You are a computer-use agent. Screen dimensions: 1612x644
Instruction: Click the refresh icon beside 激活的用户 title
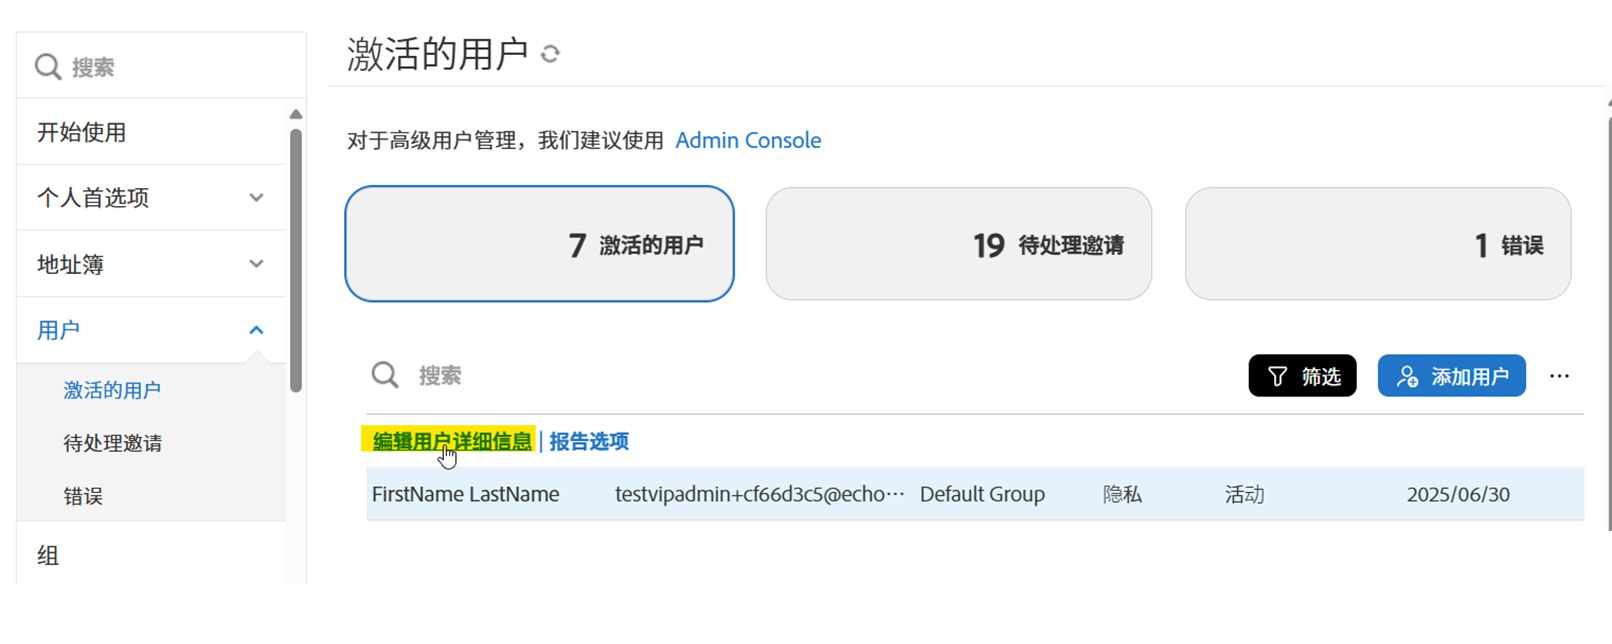(x=550, y=54)
